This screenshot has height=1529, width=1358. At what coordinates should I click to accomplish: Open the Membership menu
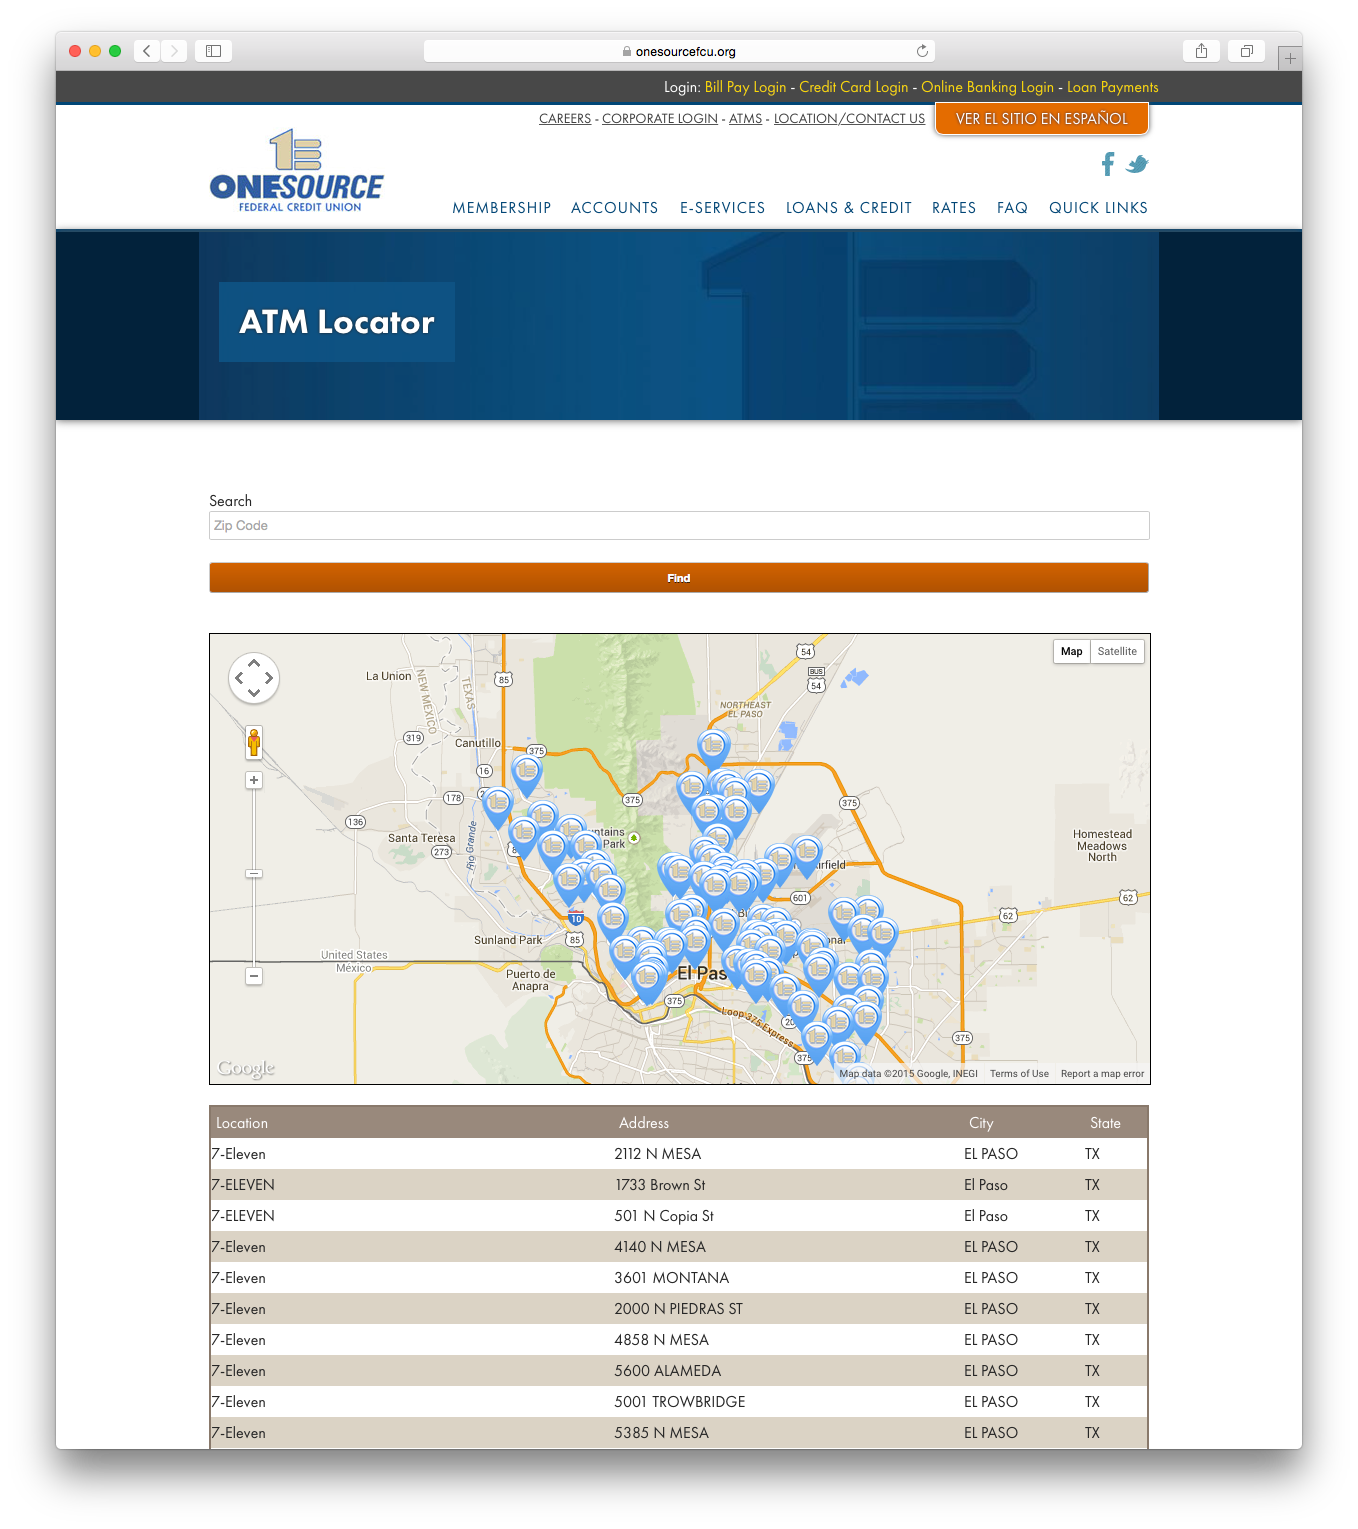click(502, 208)
